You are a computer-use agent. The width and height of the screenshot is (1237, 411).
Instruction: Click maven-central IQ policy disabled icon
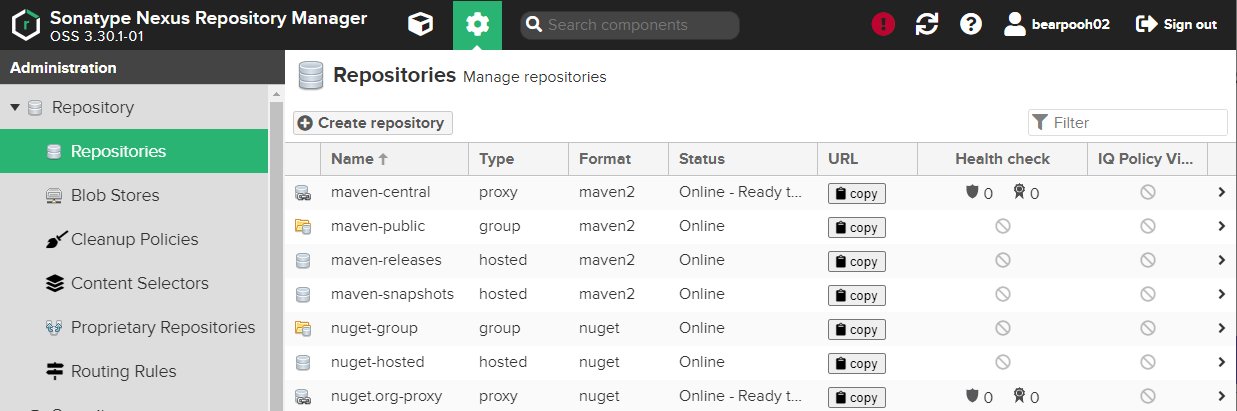[x=1148, y=192]
